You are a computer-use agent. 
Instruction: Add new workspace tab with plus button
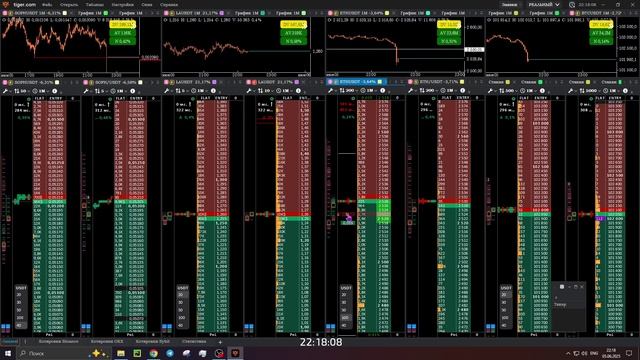[220, 342]
